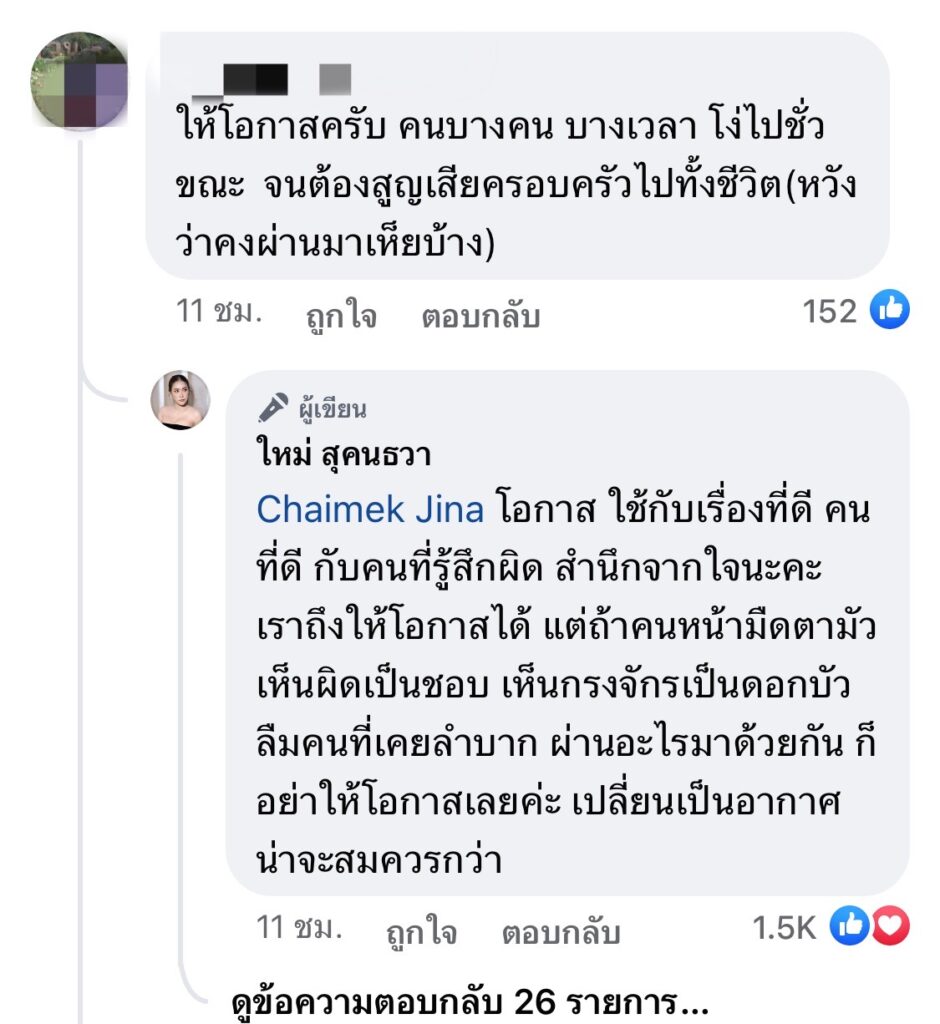Click the 11 ชม. timestamp under the author reply
Image resolution: width=940 pixels, height=1024 pixels.
tap(299, 928)
